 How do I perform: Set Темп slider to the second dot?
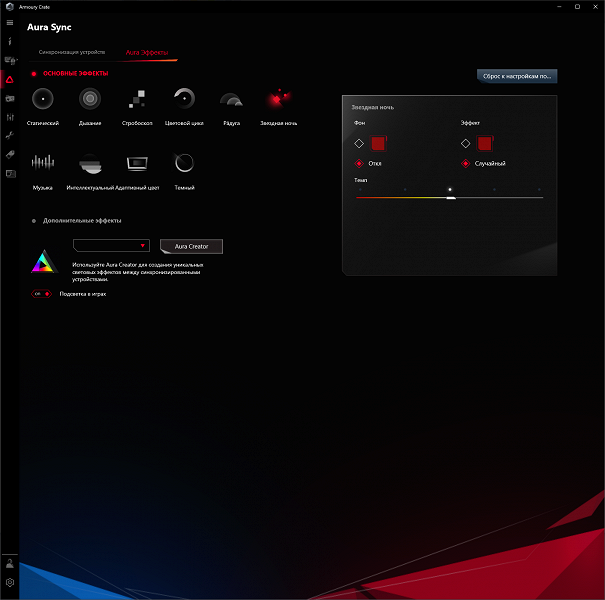click(405, 189)
